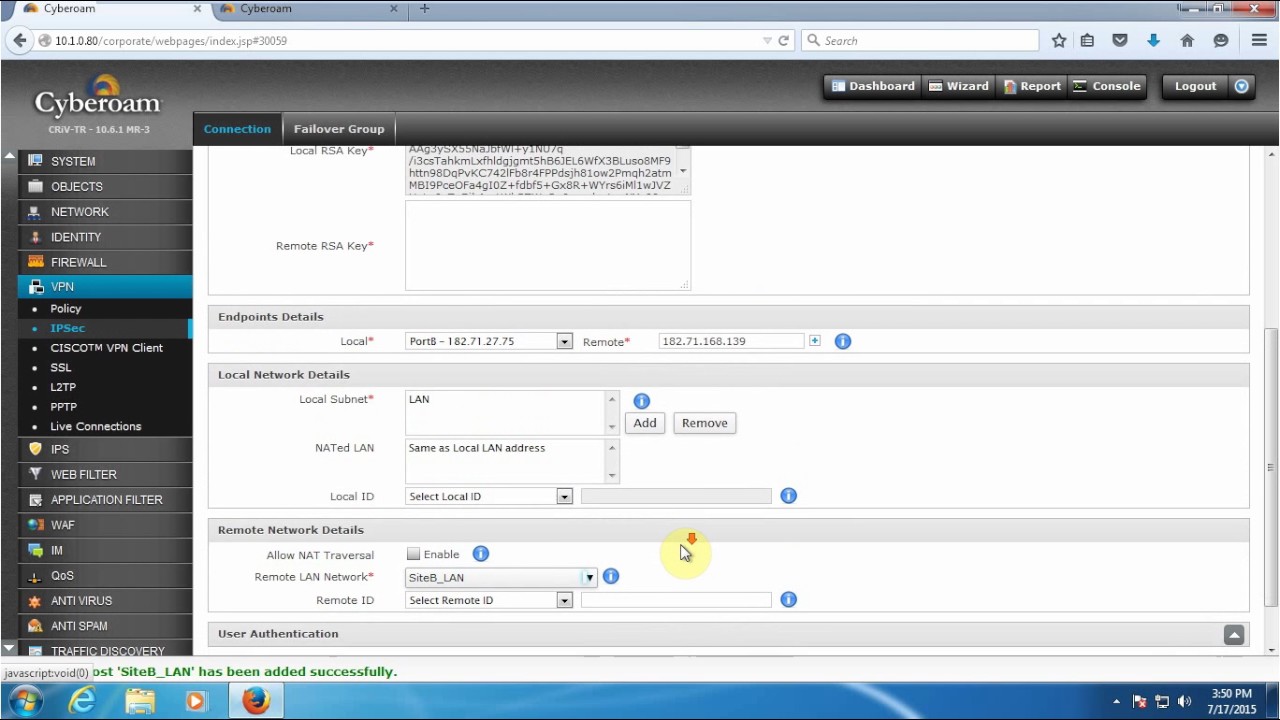The width and height of the screenshot is (1280, 720).
Task: Open VPN Policy submenu item
Action: click(x=66, y=309)
